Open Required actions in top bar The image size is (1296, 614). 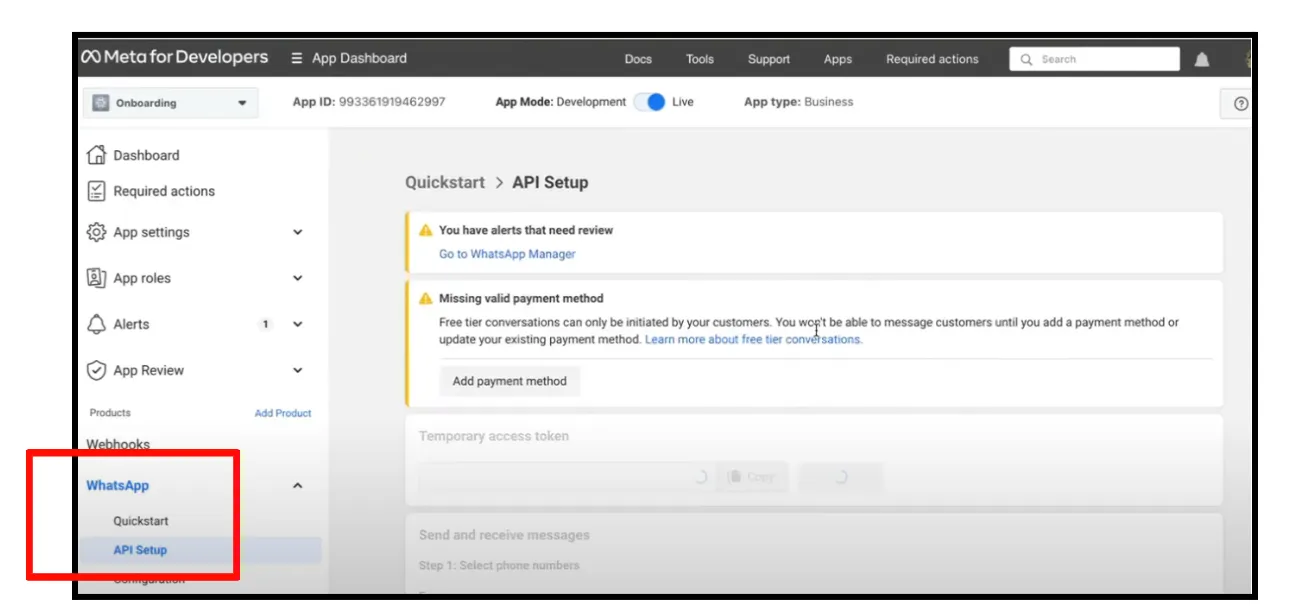(x=932, y=59)
